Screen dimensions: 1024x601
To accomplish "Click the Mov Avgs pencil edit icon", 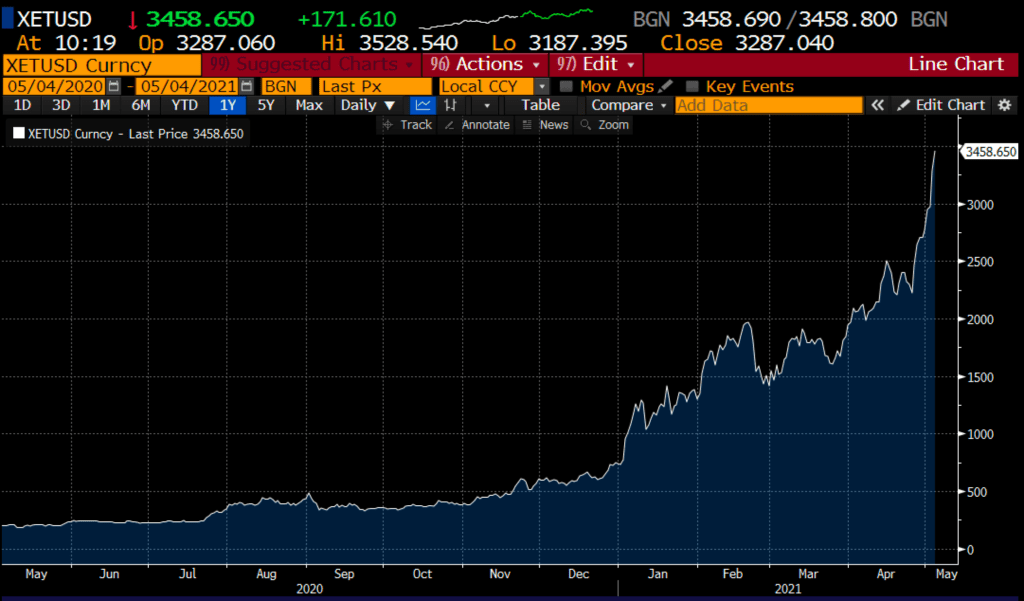I will pyautogui.click(x=666, y=87).
